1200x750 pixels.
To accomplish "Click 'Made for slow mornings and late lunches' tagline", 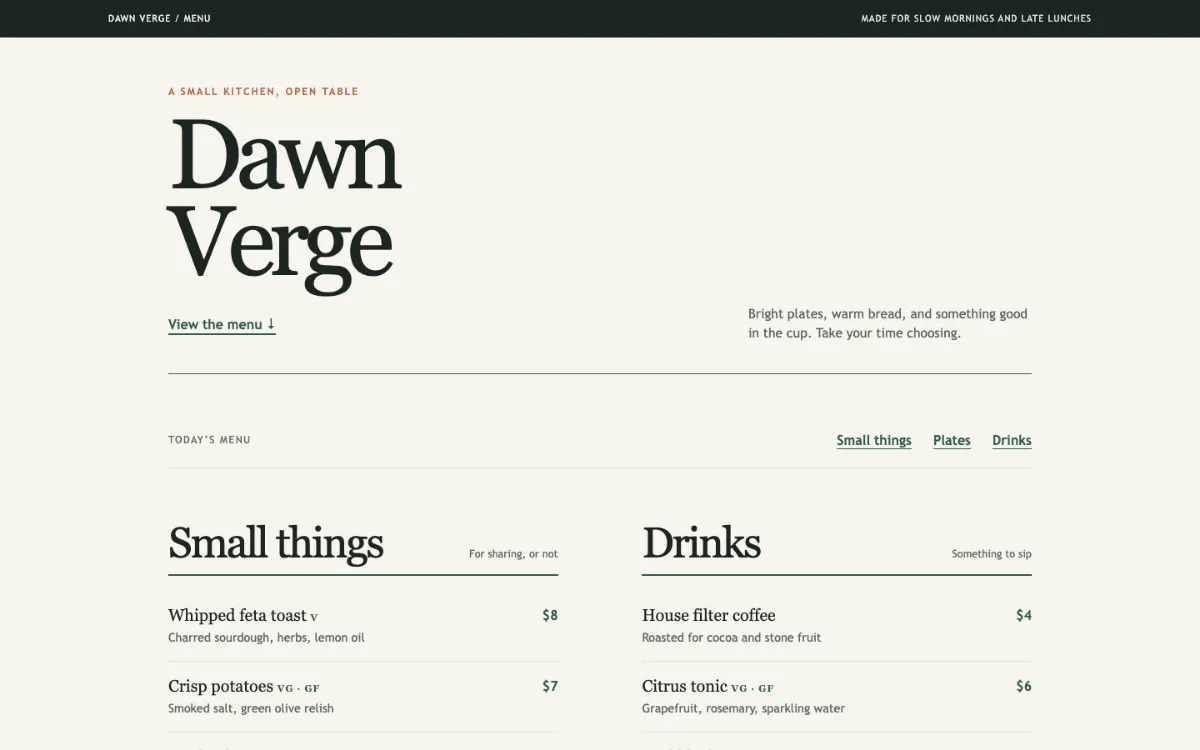I will tap(976, 18).
